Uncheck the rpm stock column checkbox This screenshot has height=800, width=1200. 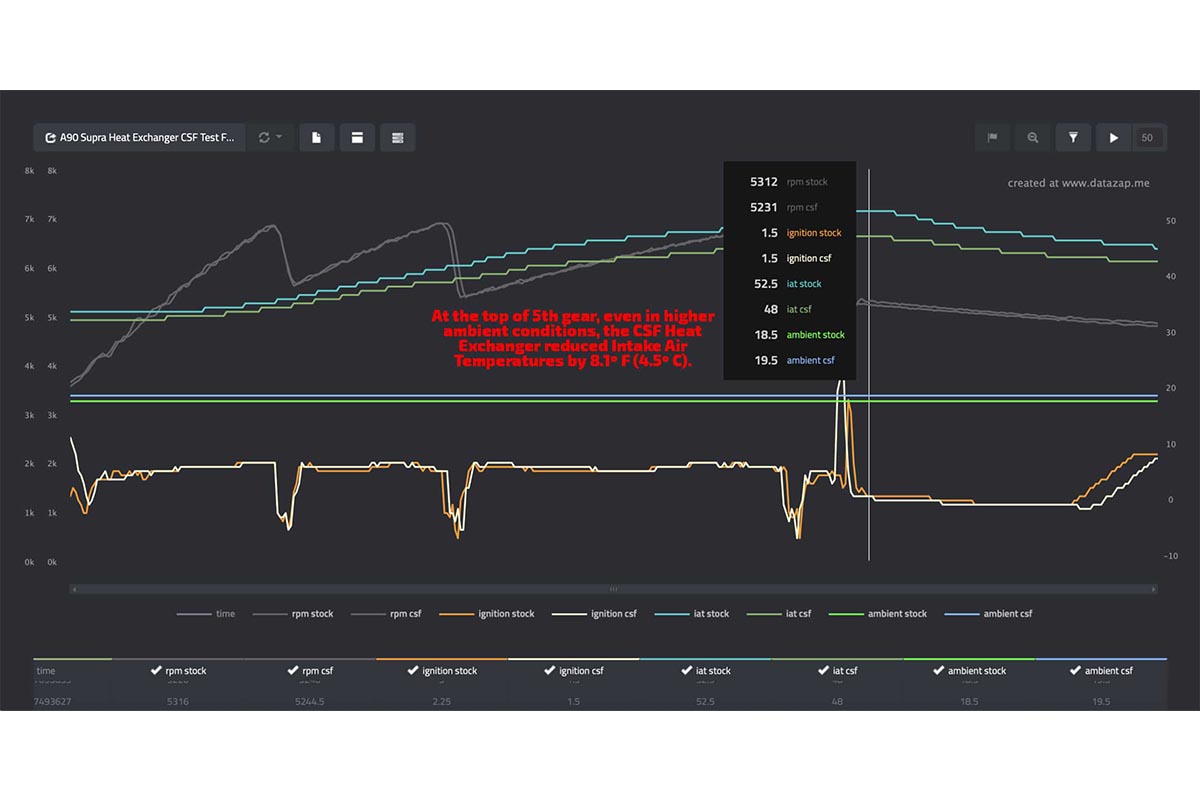tap(156, 671)
